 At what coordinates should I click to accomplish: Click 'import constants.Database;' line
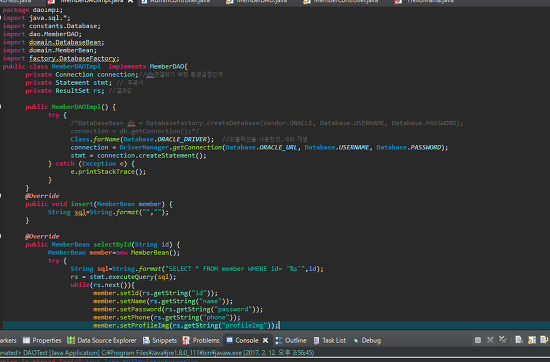click(52, 26)
